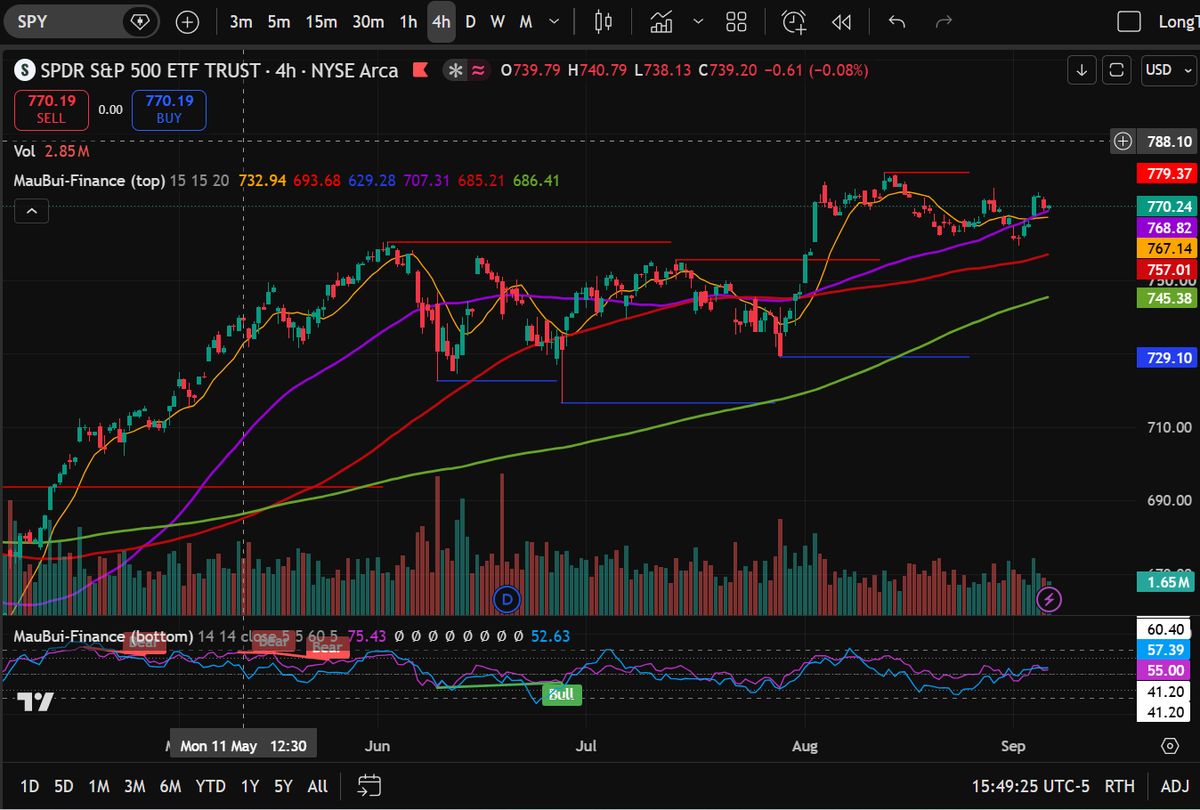Click the down-arrow button near USD
The height and width of the screenshot is (810, 1200).
(x=1082, y=70)
